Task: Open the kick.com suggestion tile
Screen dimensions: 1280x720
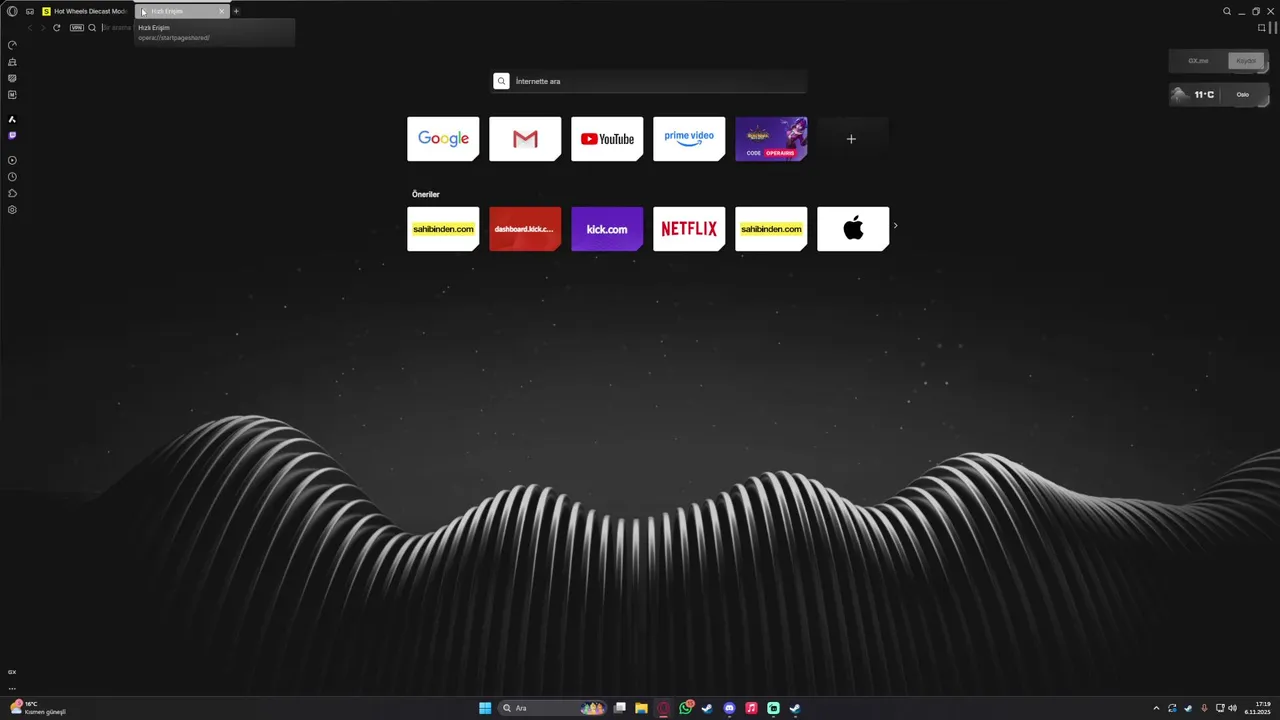Action: point(607,229)
